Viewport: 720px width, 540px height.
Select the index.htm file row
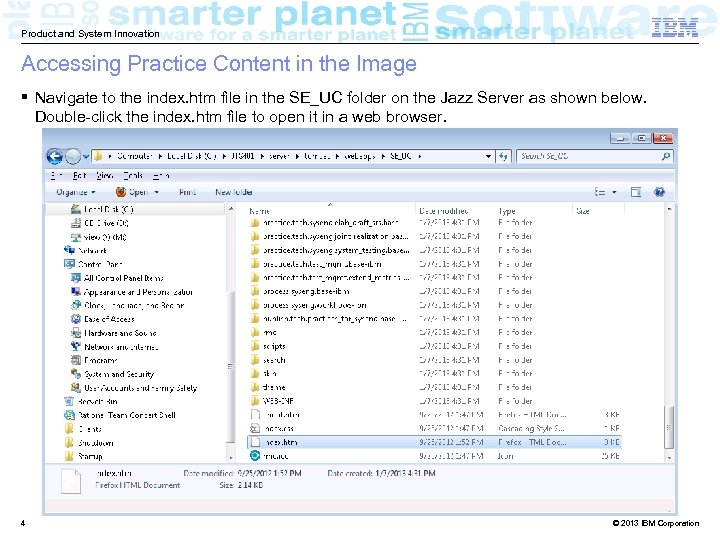coord(433,442)
